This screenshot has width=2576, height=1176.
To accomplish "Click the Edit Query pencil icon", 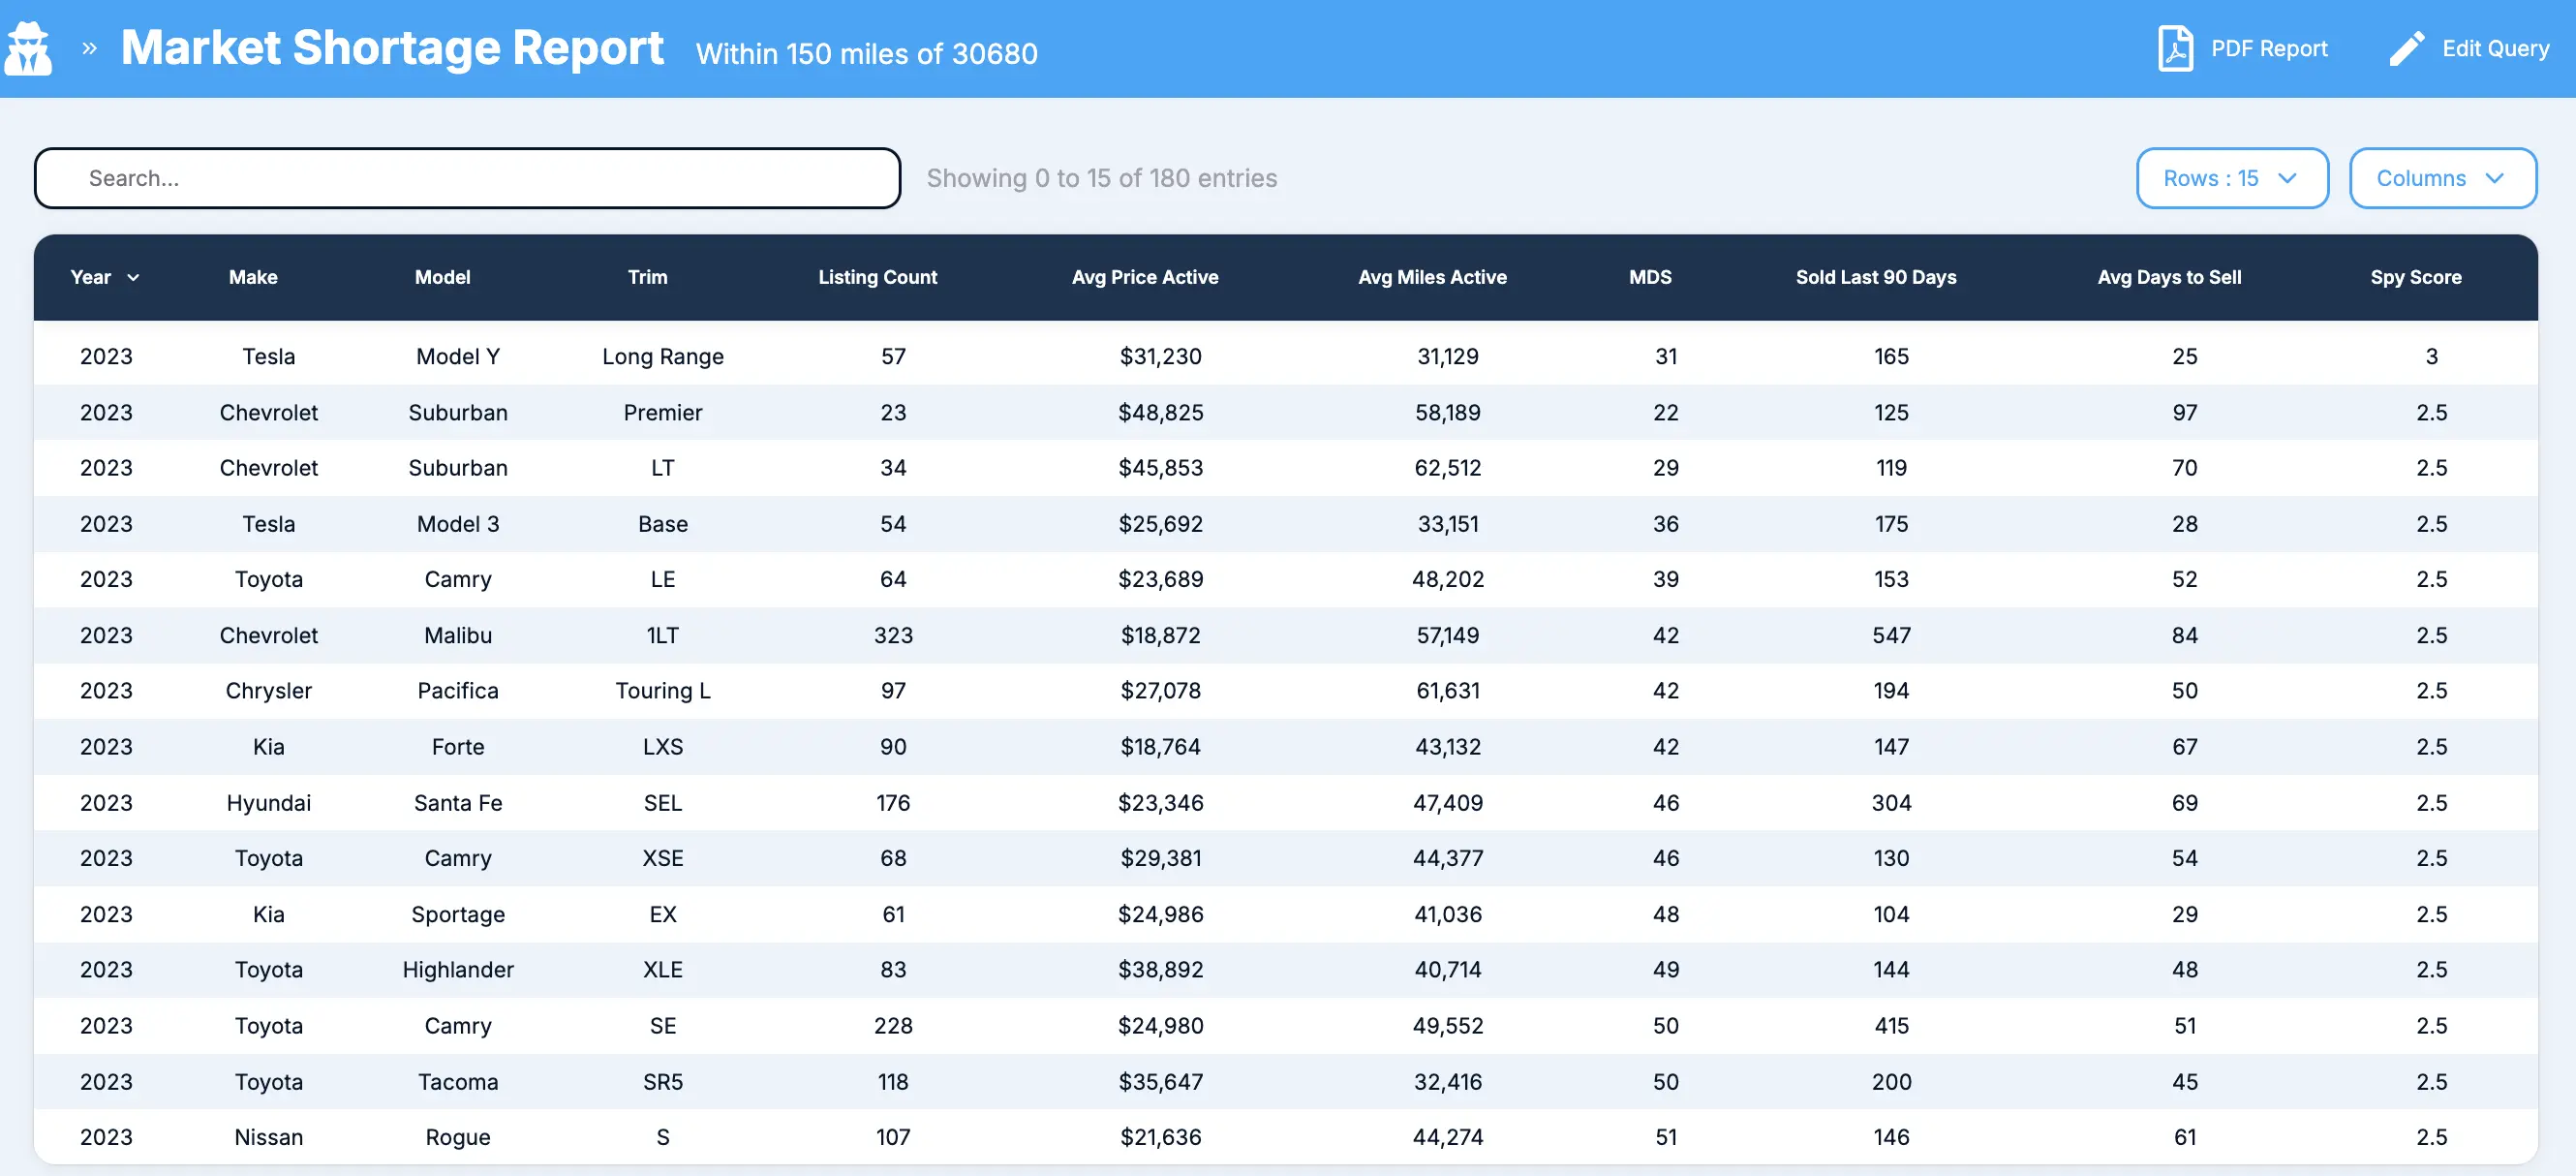I will [2406, 48].
